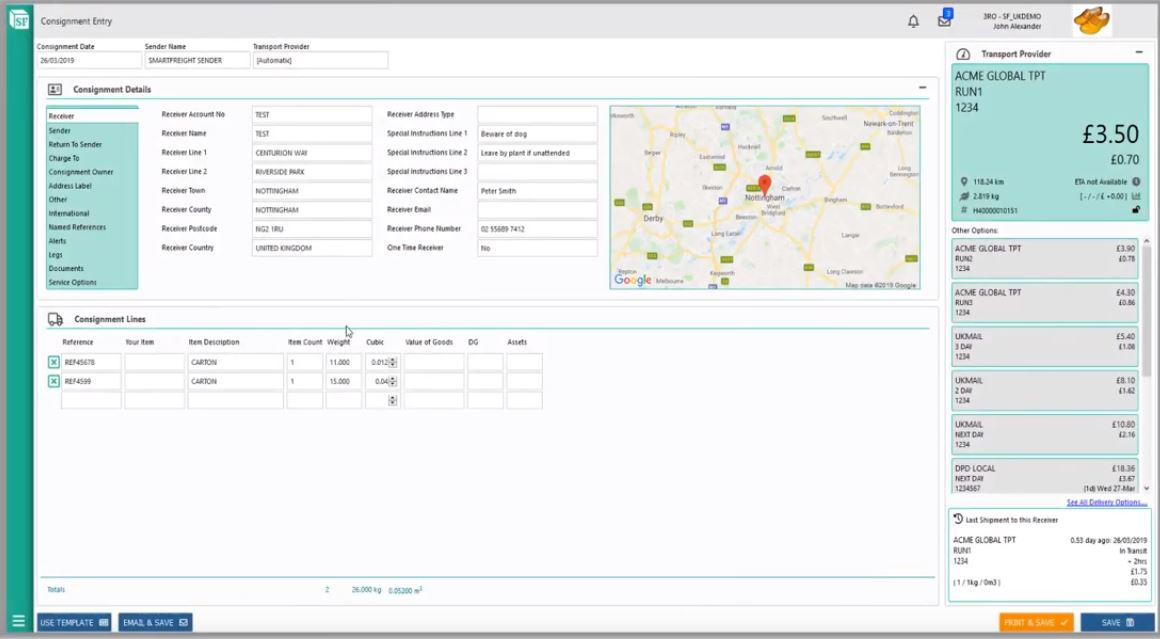Choose UKMAIL NEXT DAY option
Screen dimensions: 1160x639
pyautogui.click(x=1045, y=434)
